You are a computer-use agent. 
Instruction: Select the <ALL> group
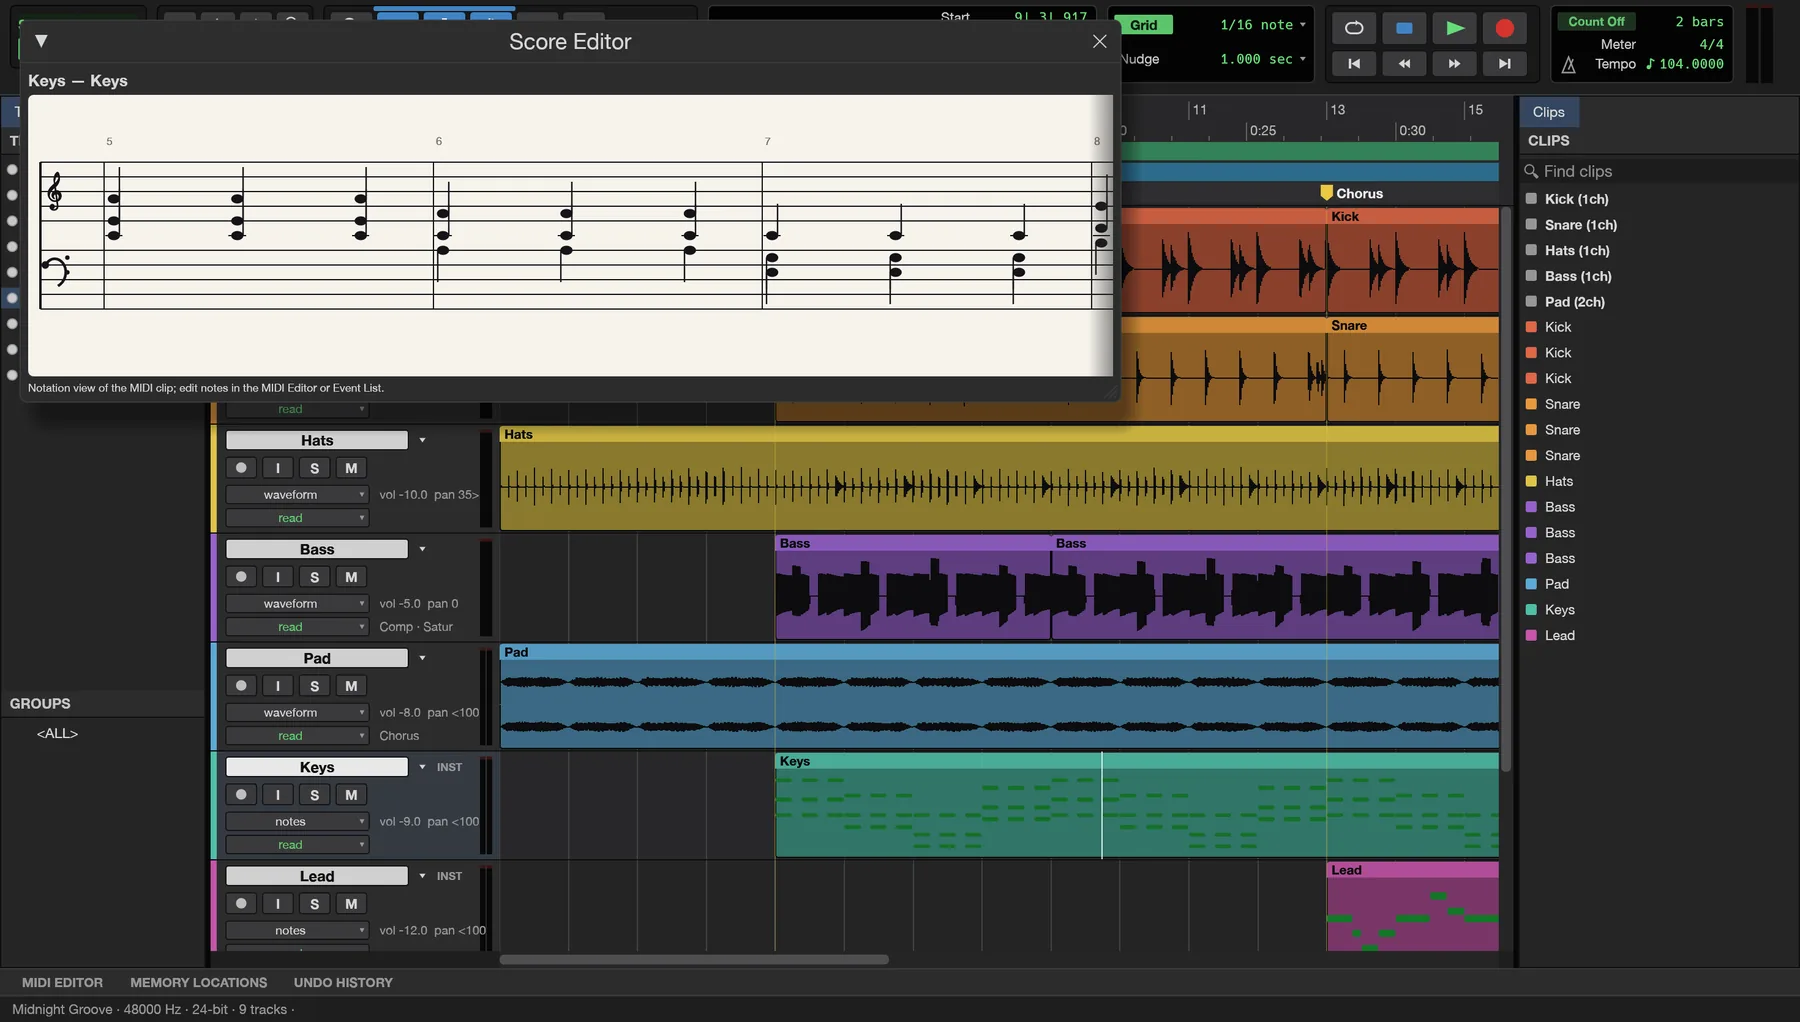(x=57, y=733)
